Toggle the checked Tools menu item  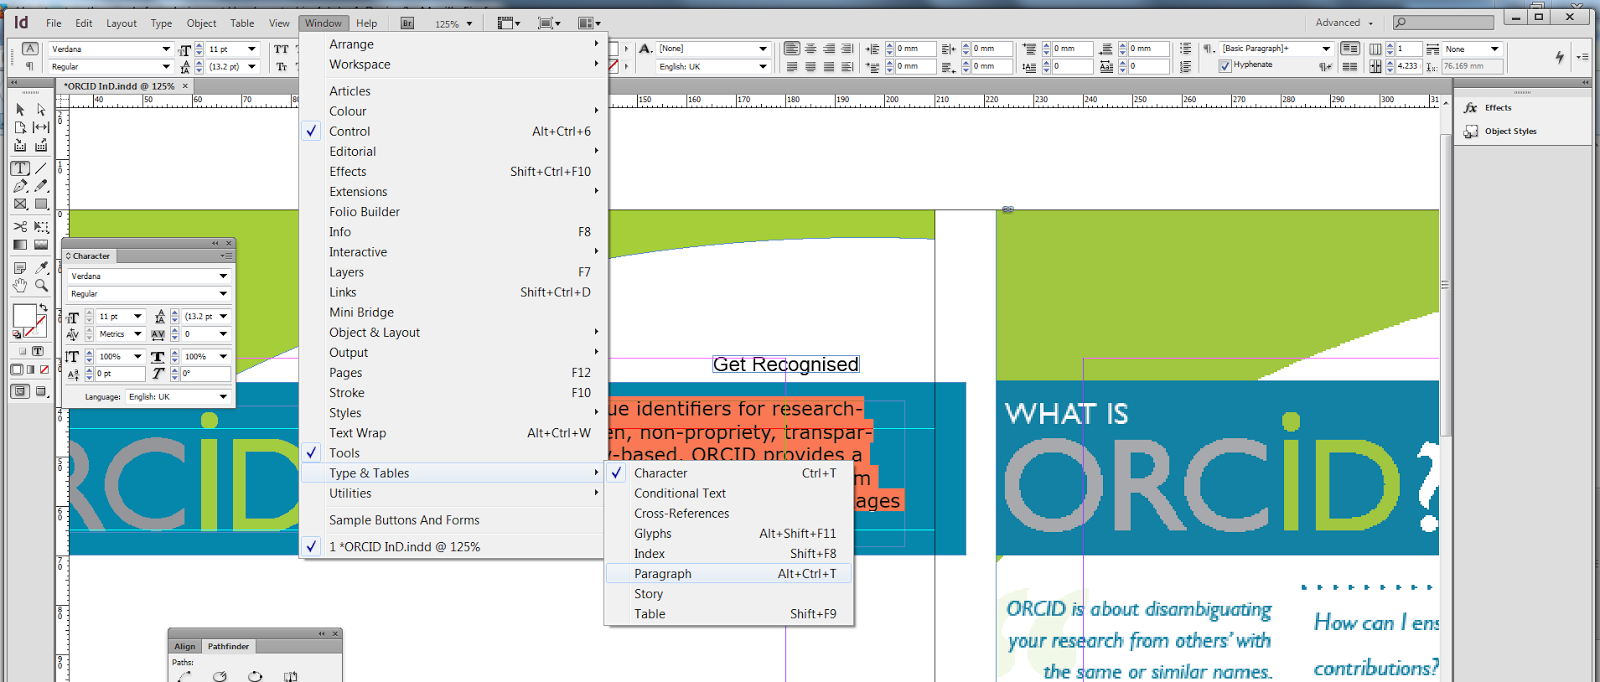[452, 453]
